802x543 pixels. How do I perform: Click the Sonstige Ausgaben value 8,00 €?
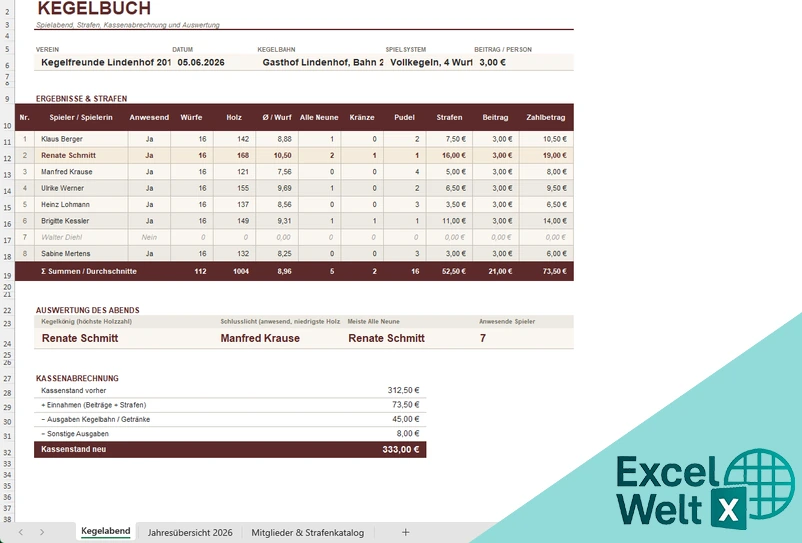coord(408,433)
